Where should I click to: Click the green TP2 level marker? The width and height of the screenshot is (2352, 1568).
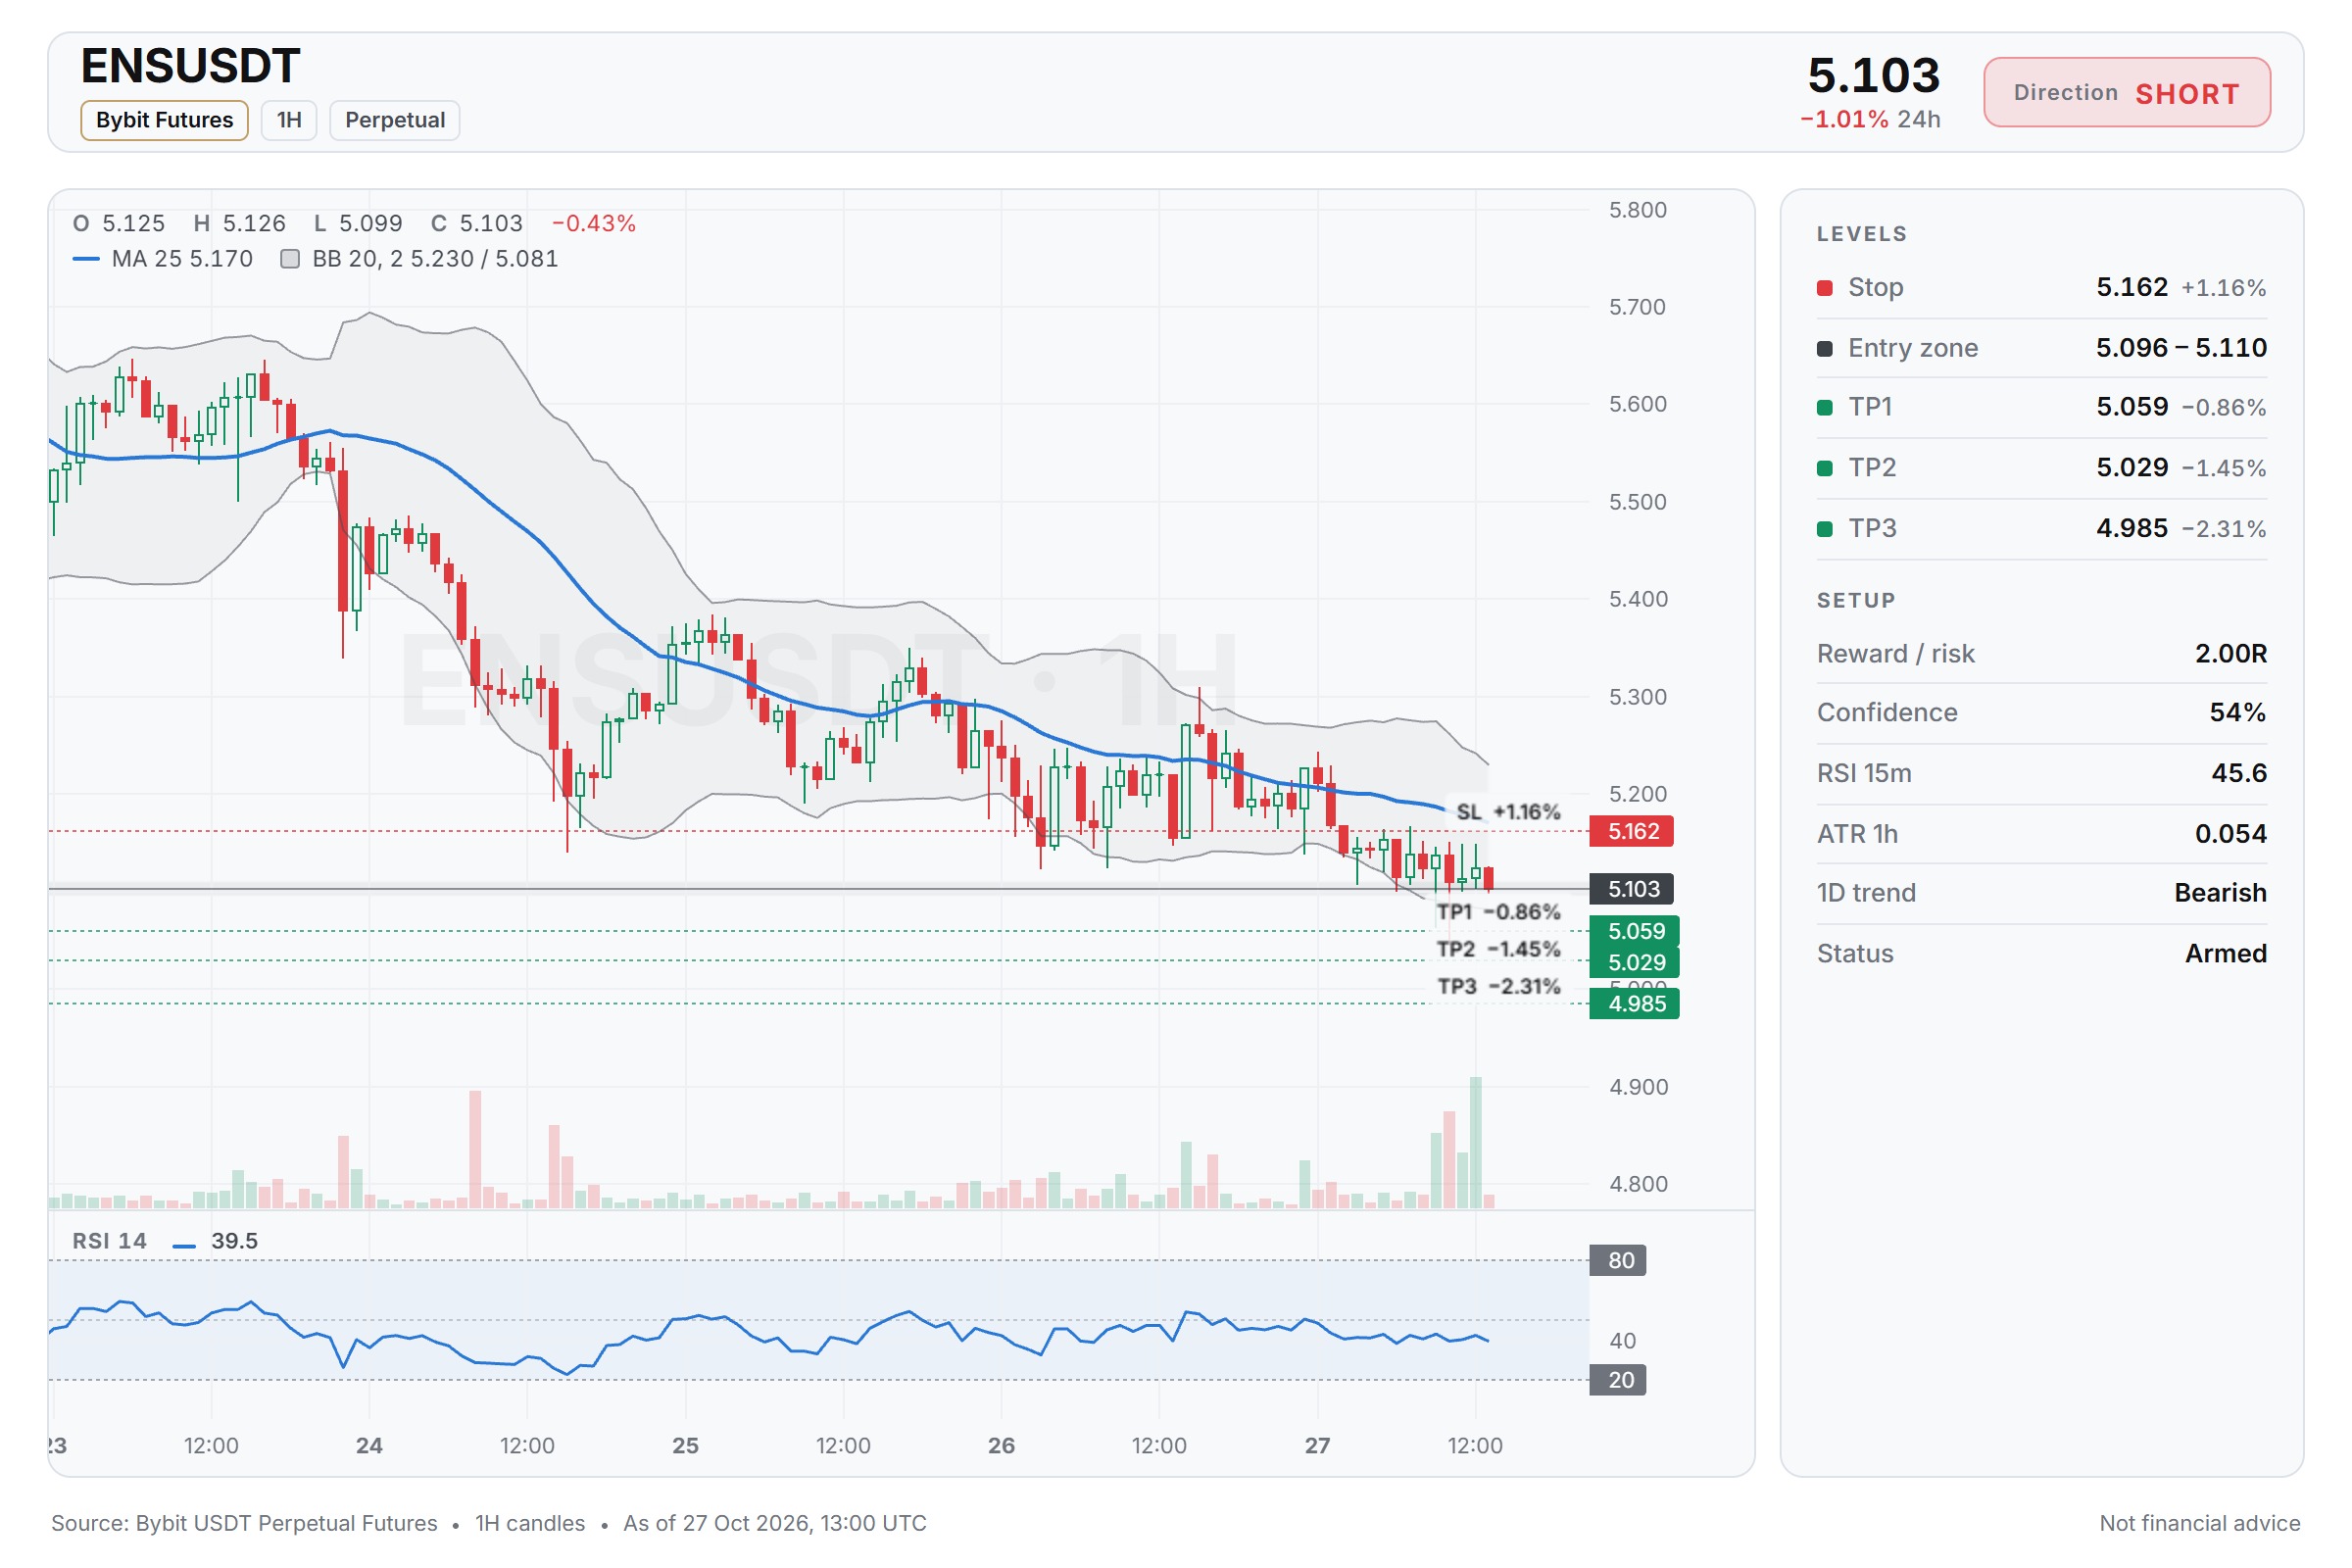click(1825, 468)
